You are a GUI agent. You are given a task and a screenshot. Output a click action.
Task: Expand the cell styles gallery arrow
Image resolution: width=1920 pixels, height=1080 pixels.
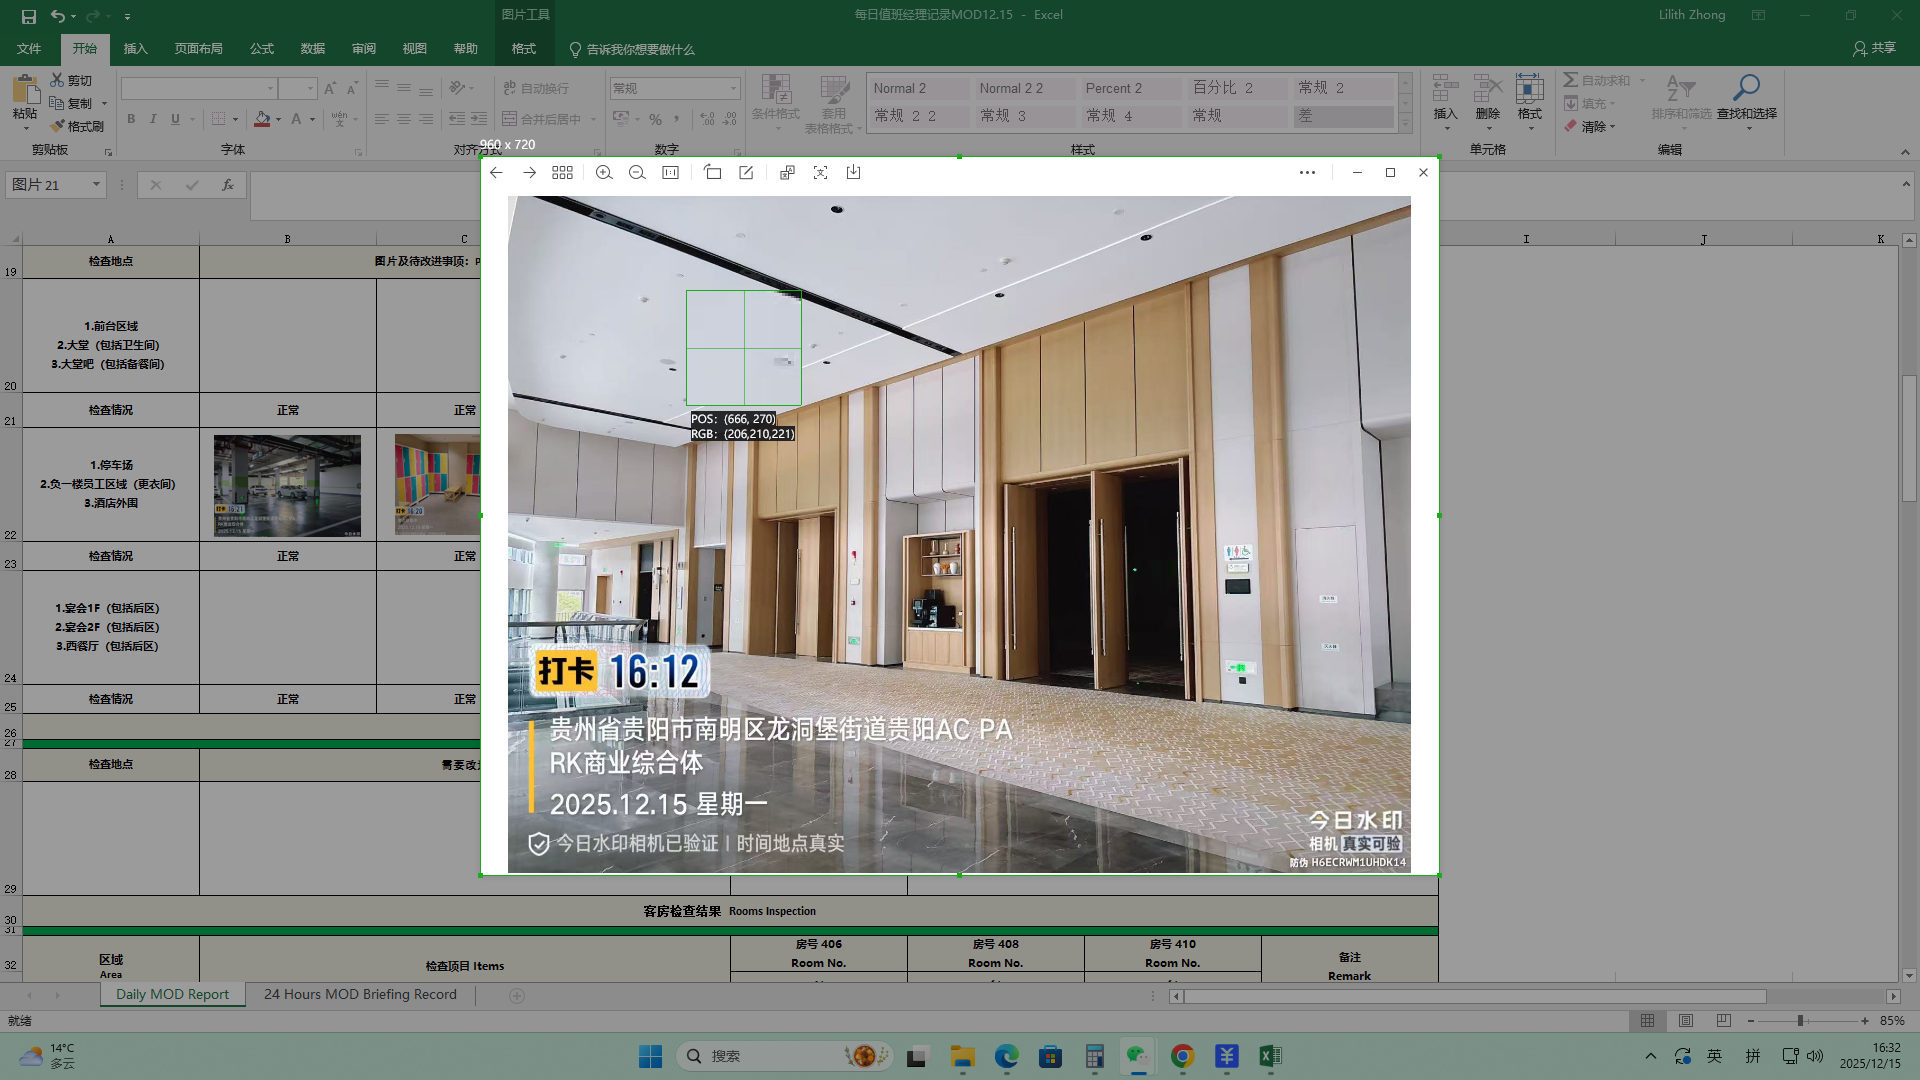tap(1405, 125)
